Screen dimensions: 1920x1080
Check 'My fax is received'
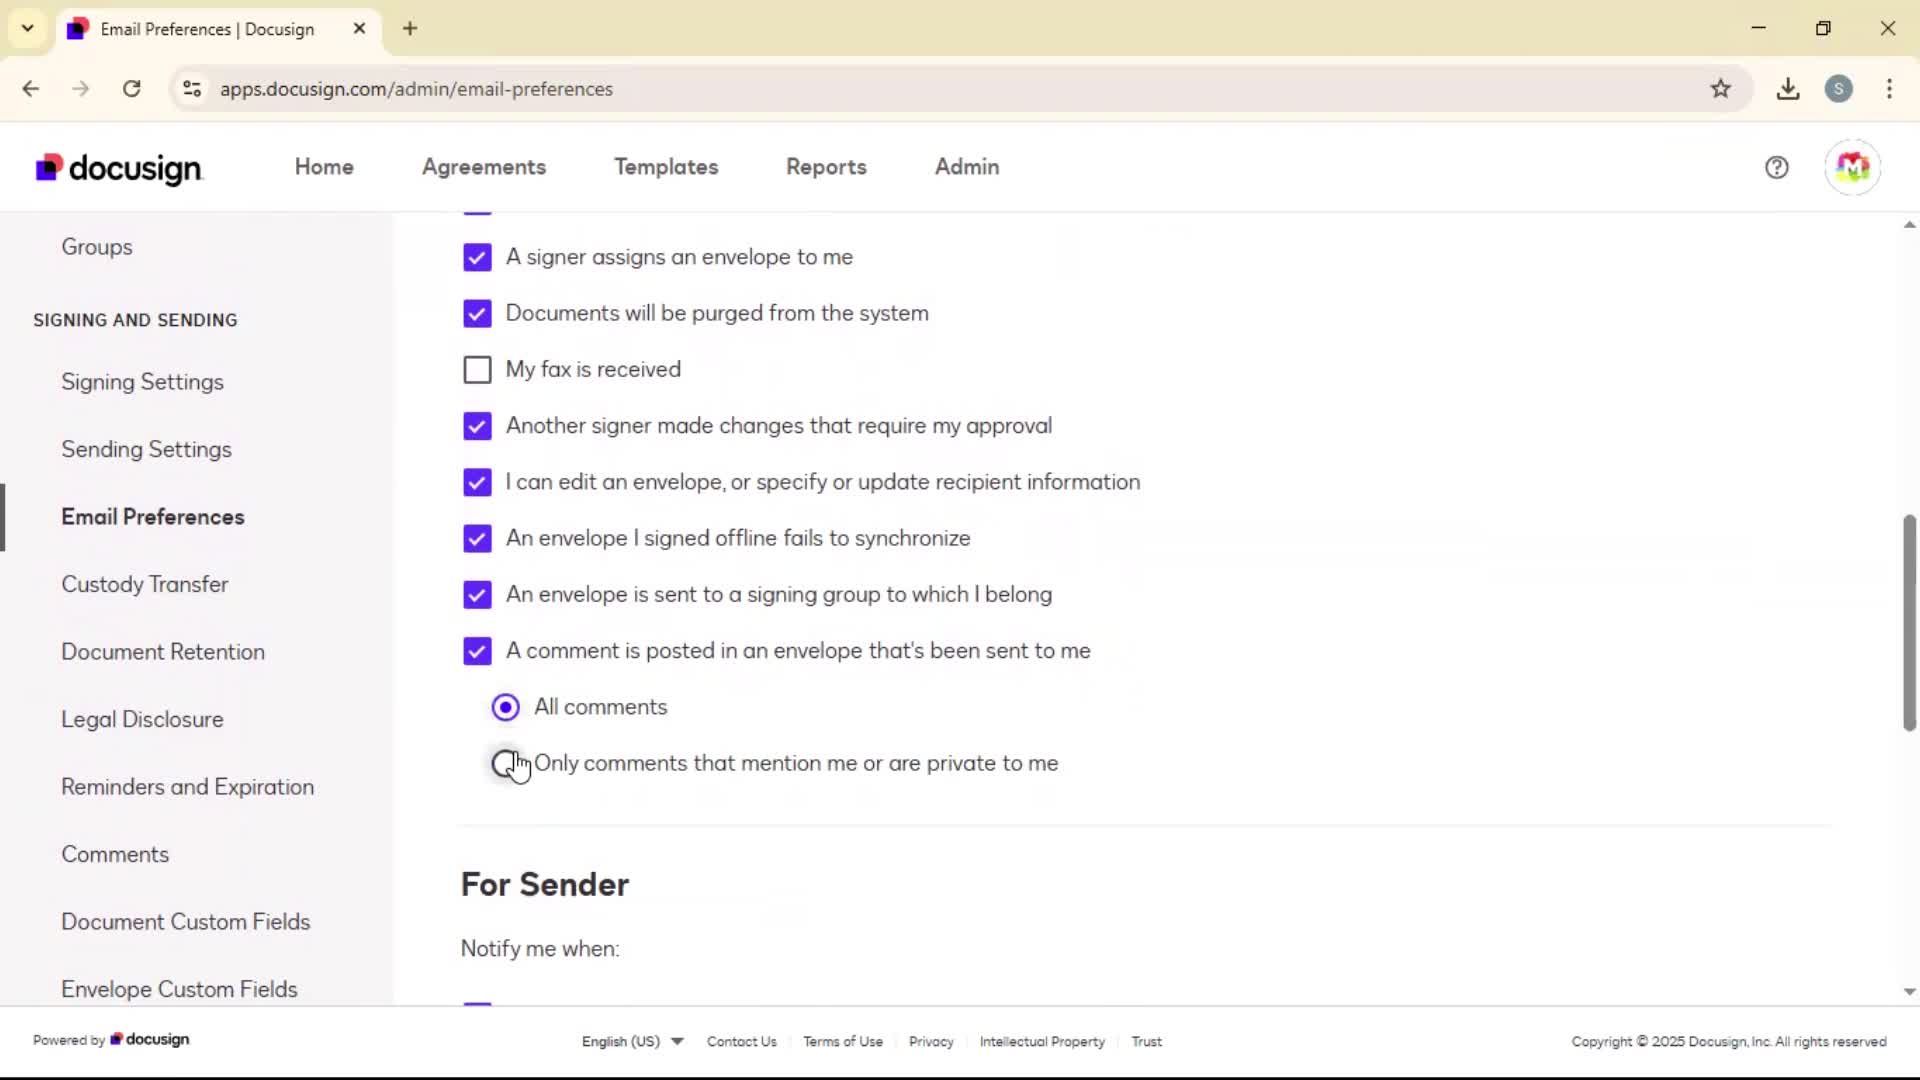(477, 370)
